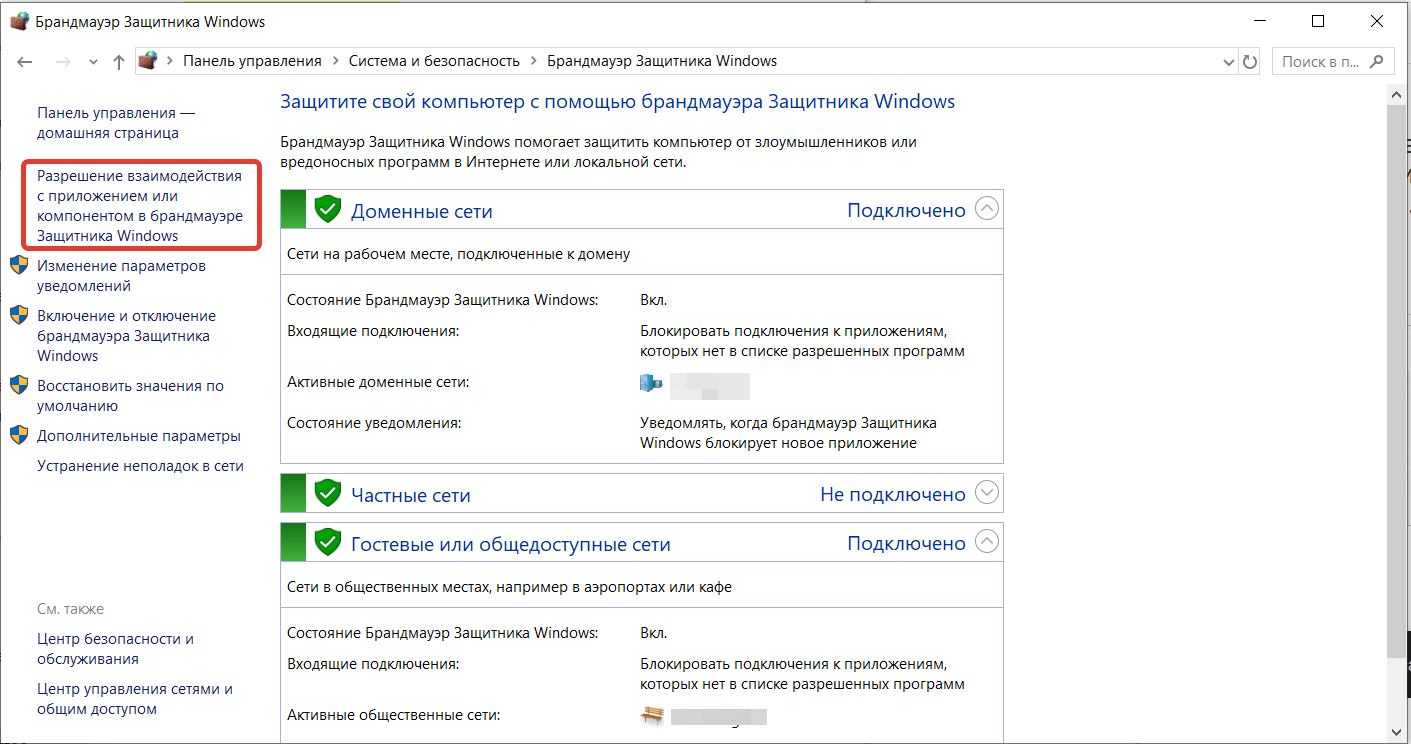Open Разрешение взаимодействия с приложением link
The height and width of the screenshot is (744, 1411).
tap(140, 206)
